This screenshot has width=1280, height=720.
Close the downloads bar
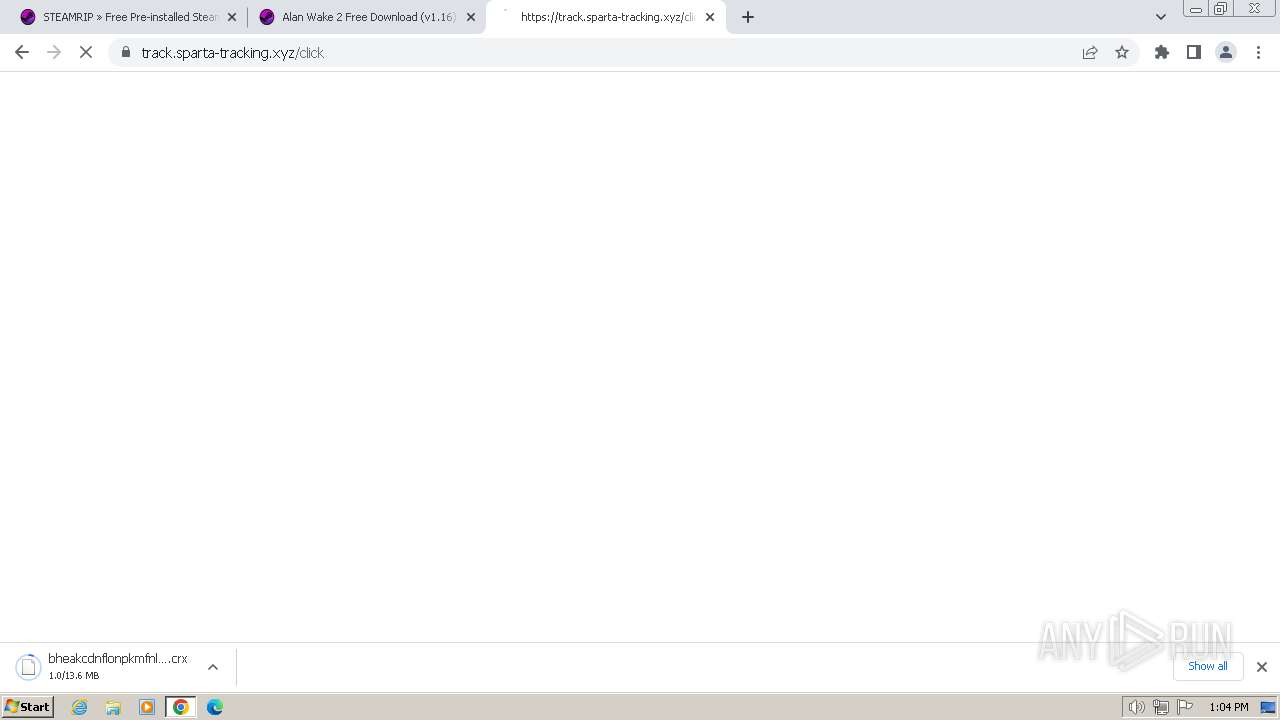point(1262,667)
